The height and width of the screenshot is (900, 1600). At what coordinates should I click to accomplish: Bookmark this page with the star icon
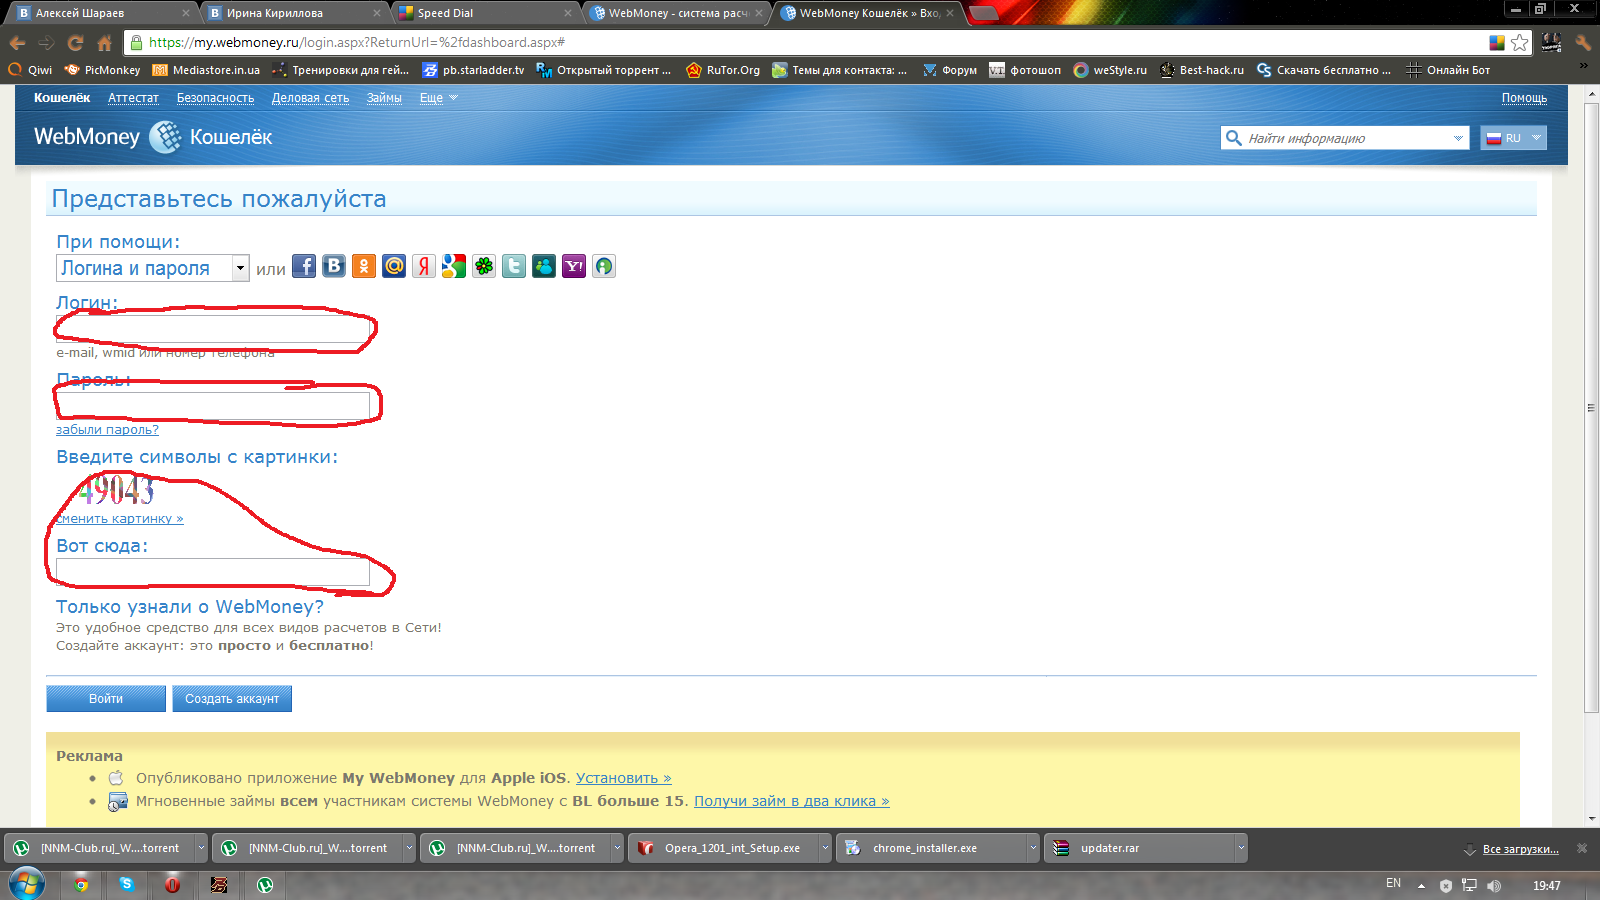[x=1520, y=42]
